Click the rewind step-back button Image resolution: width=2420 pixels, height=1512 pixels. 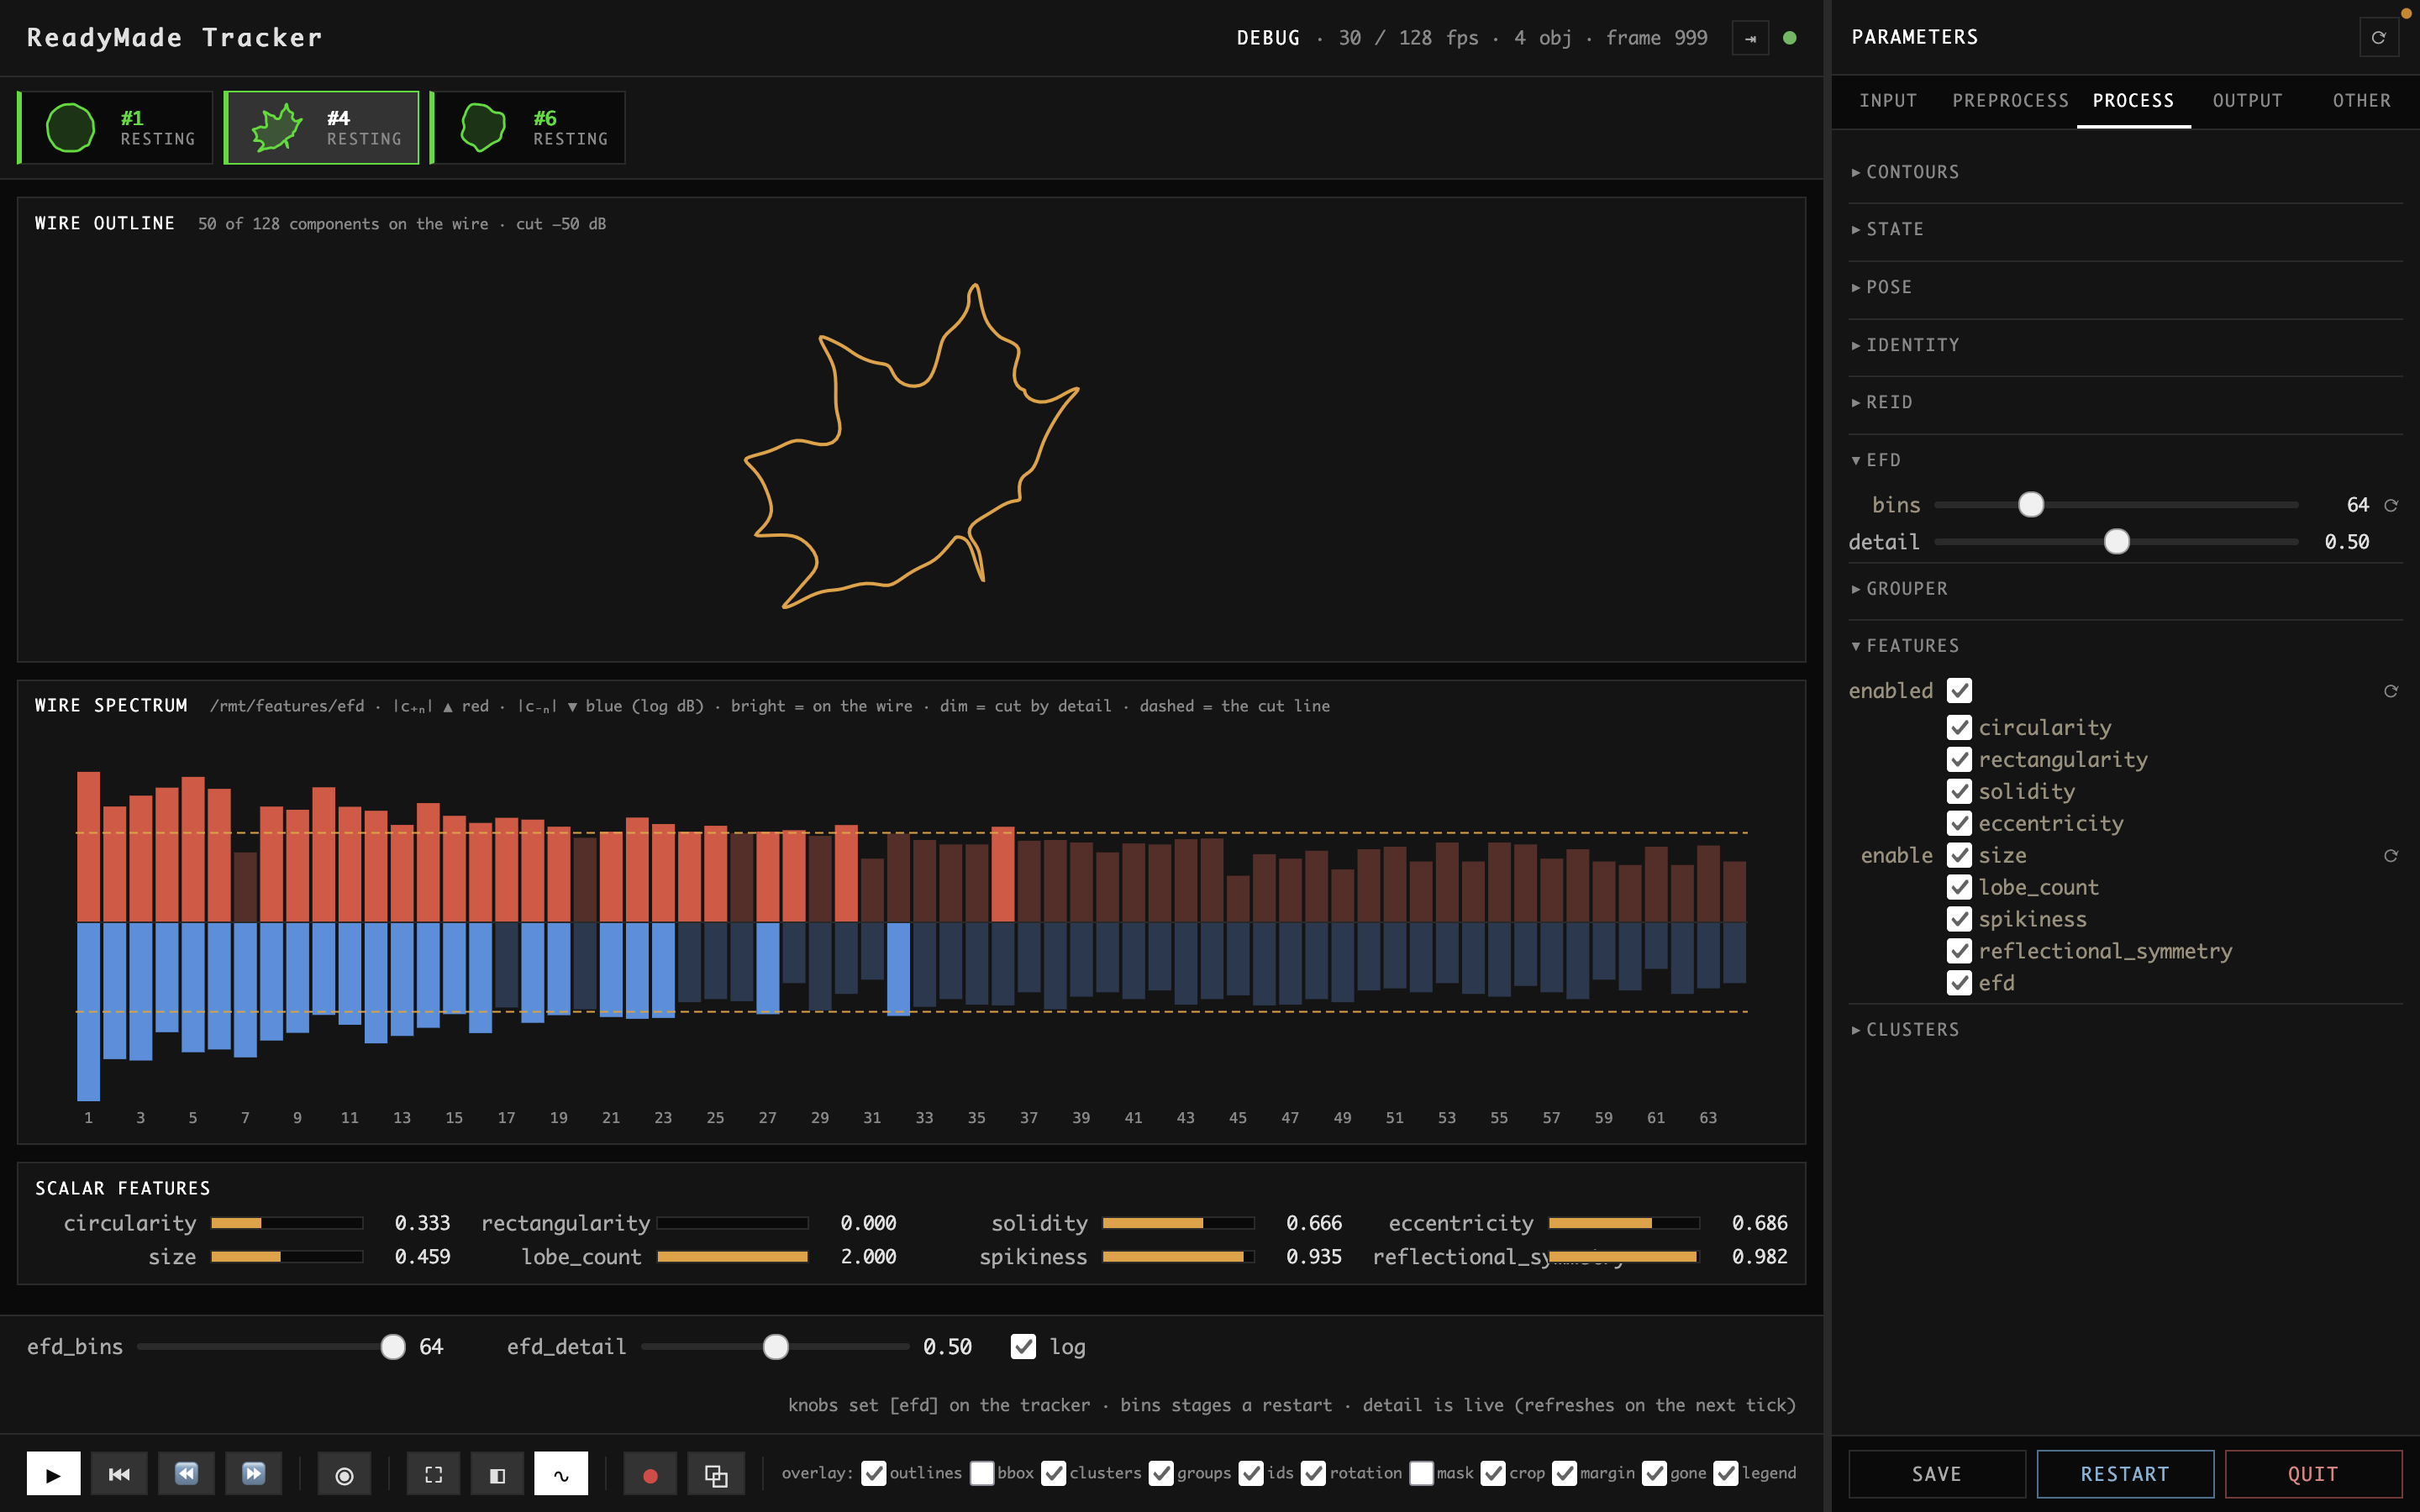(x=186, y=1473)
